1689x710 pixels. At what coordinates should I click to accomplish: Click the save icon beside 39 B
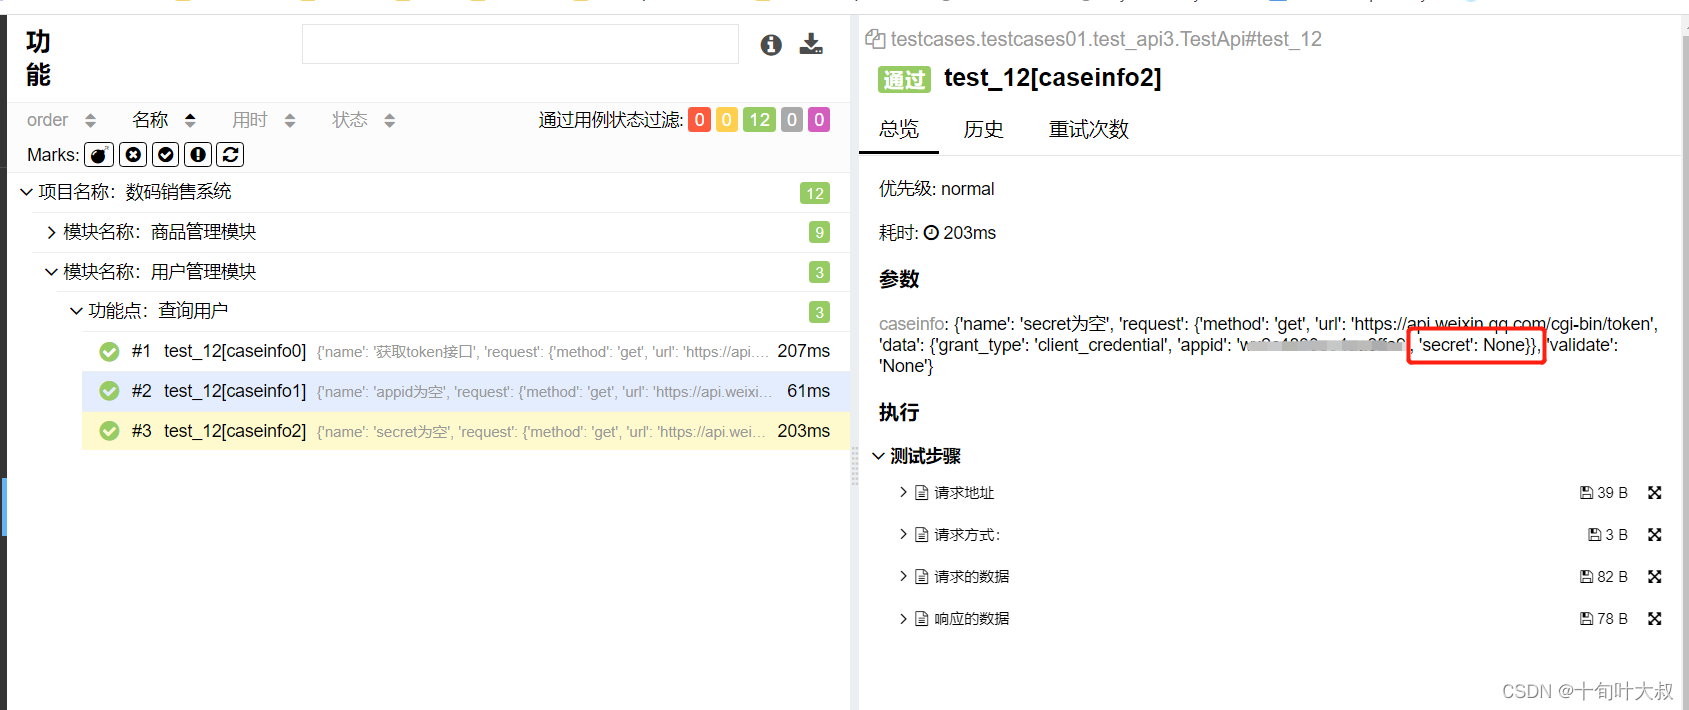pyautogui.click(x=1586, y=493)
